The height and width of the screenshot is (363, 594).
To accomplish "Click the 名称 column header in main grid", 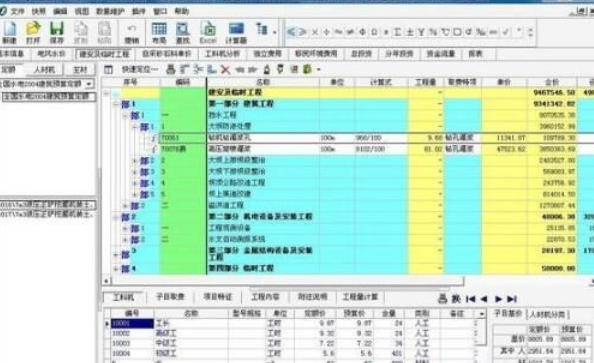I will click(x=263, y=82).
